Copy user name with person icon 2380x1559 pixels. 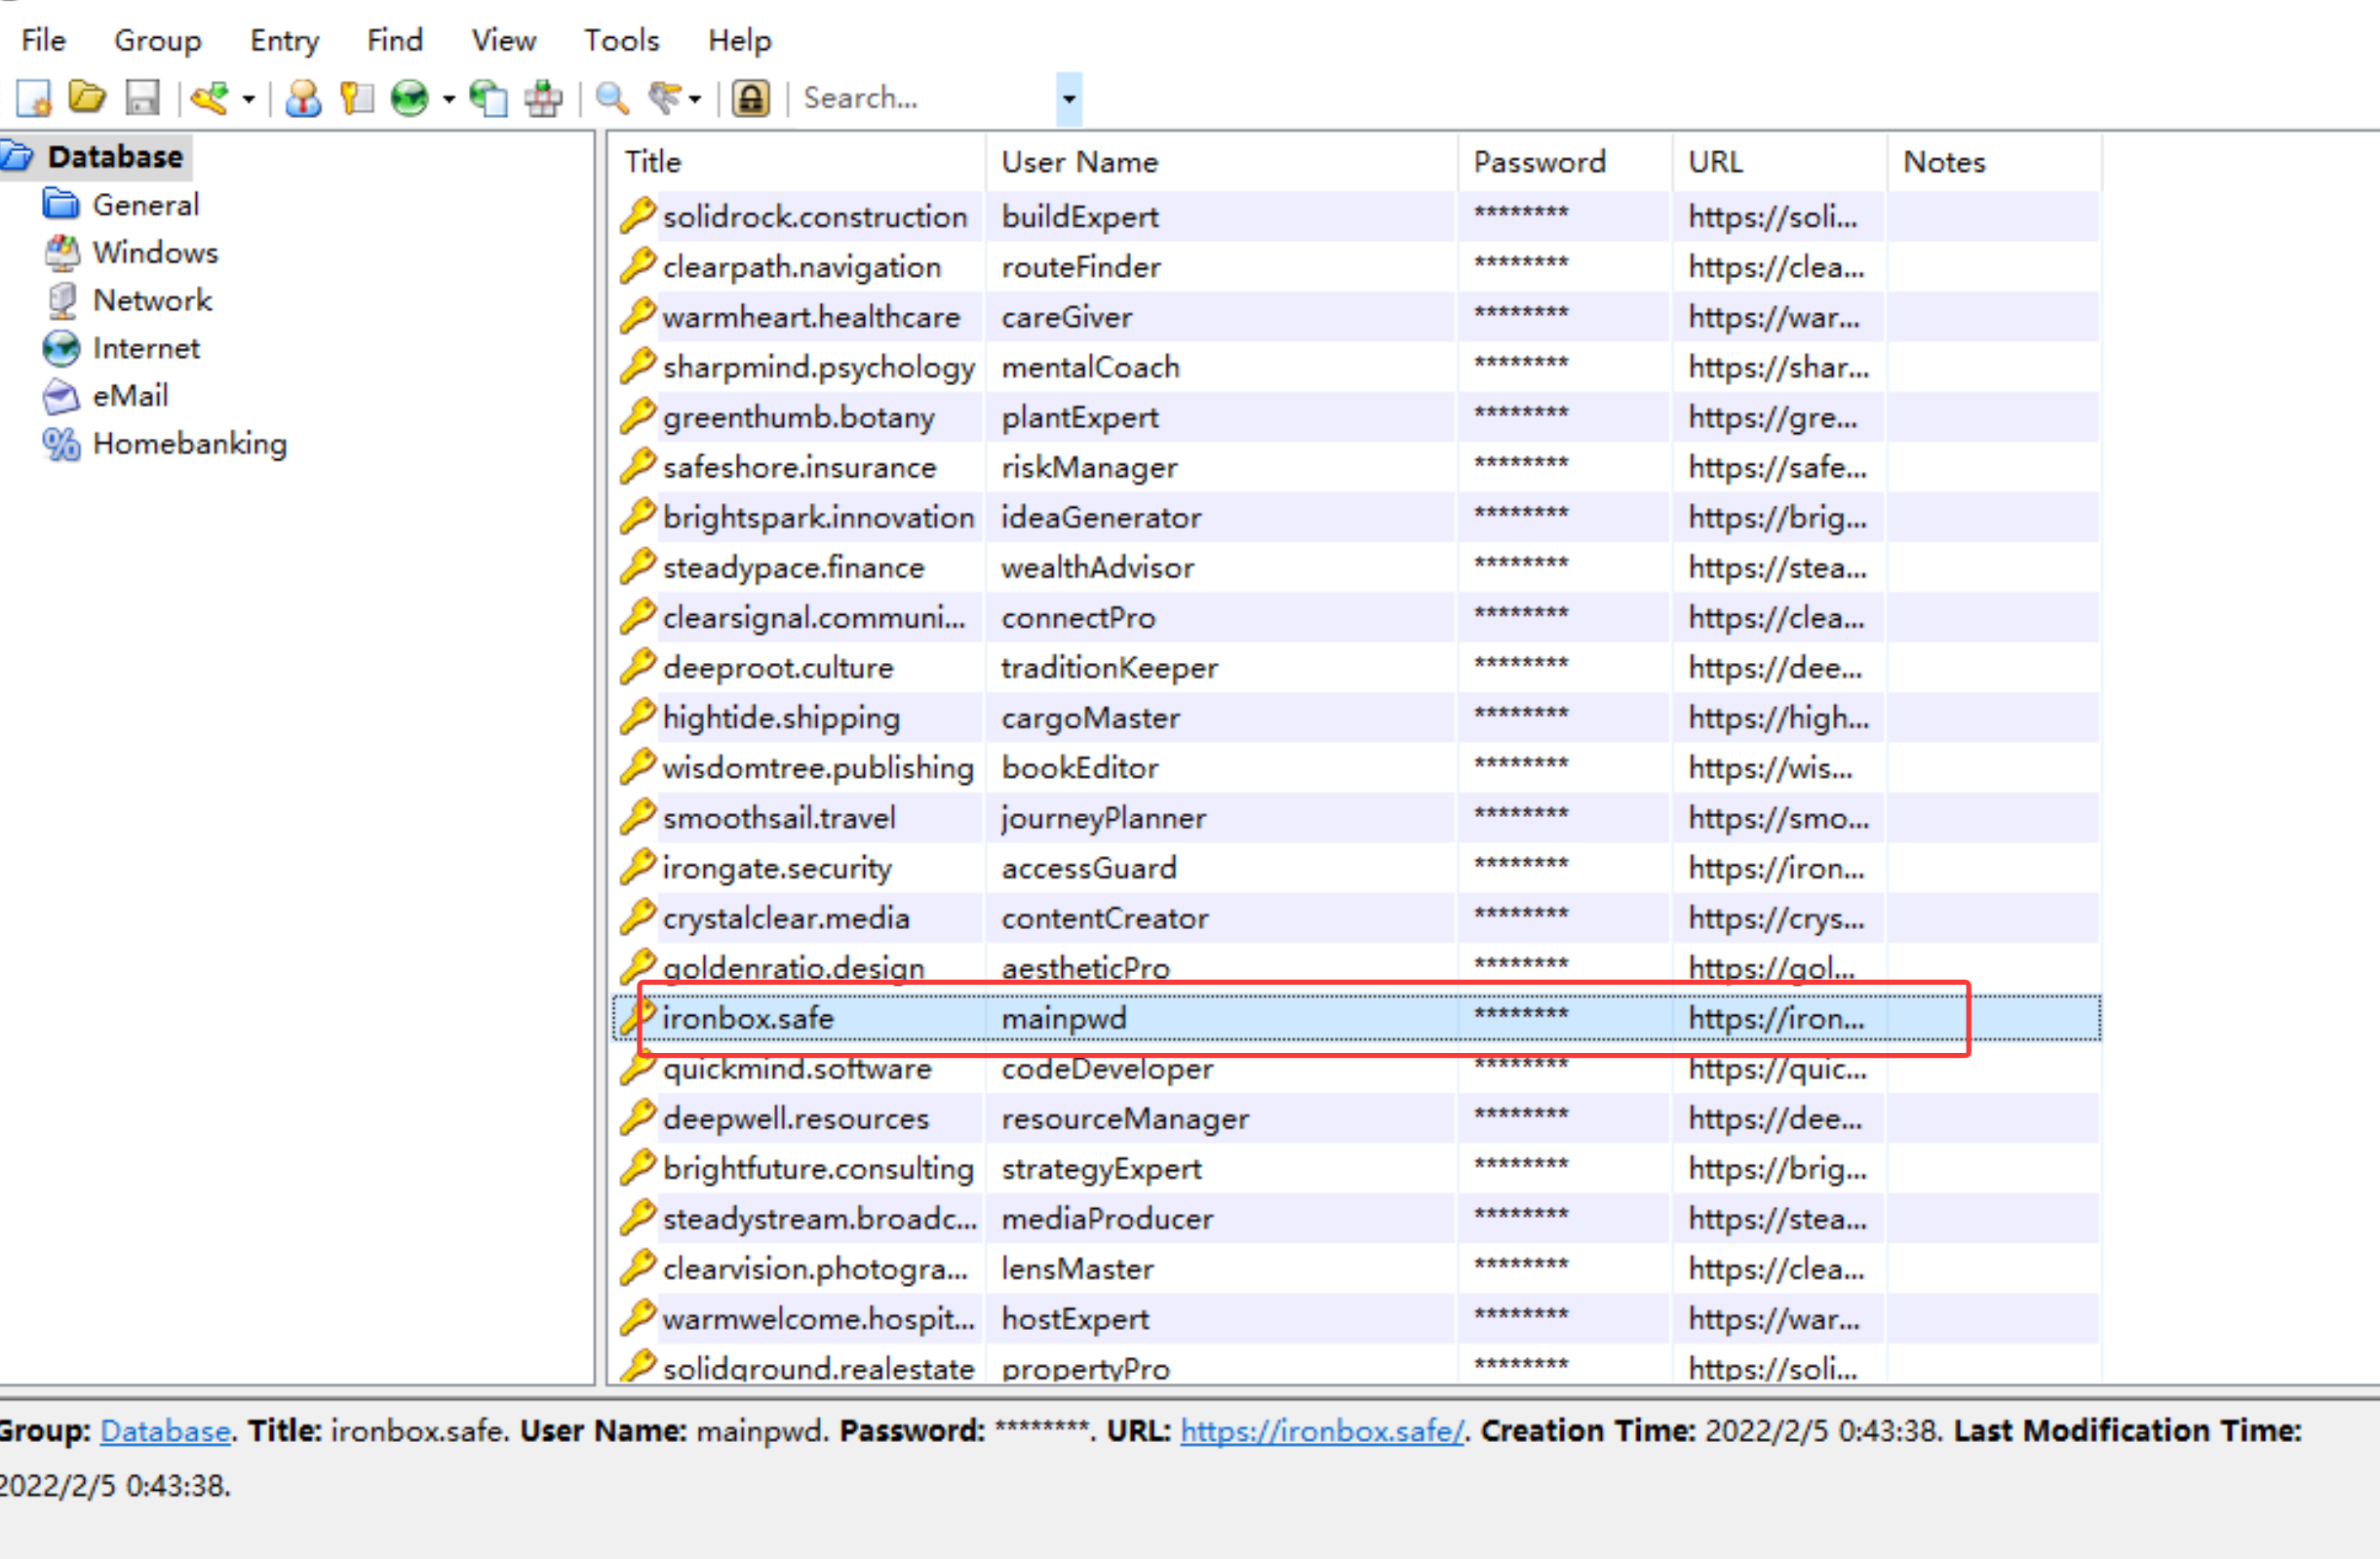tap(303, 98)
